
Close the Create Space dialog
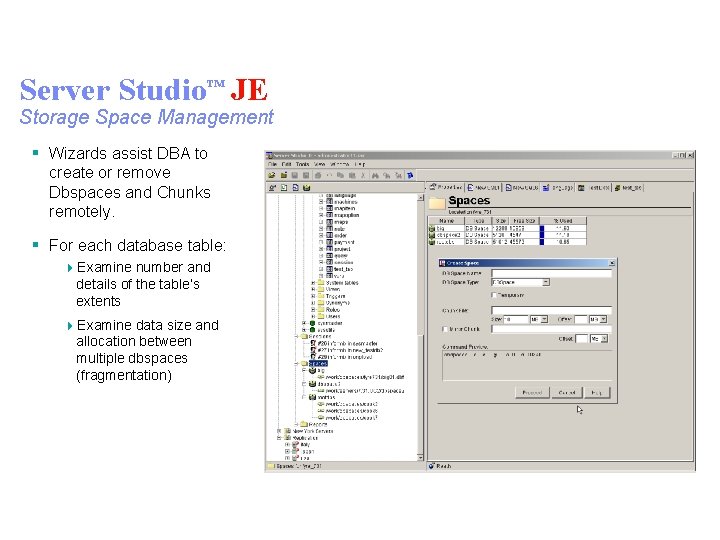(612, 263)
